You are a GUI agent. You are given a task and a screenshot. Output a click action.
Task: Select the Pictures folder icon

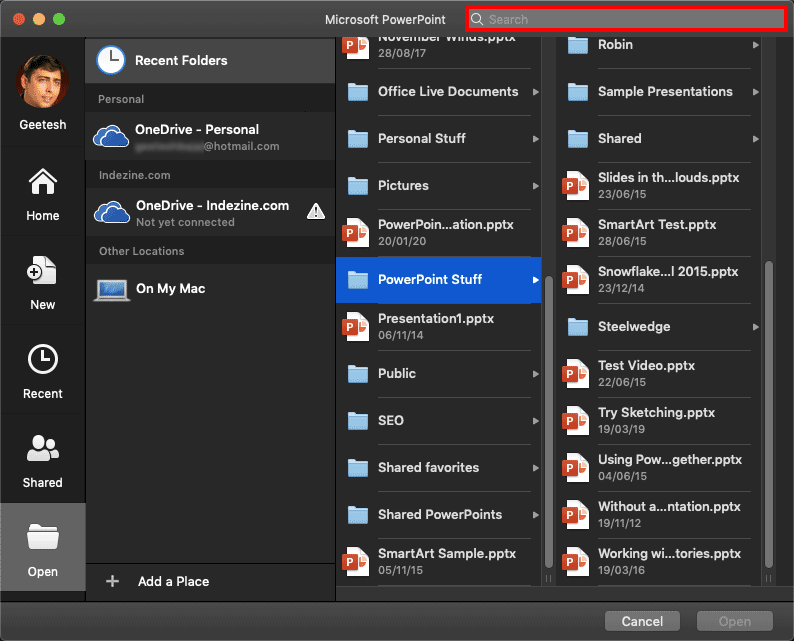click(358, 186)
